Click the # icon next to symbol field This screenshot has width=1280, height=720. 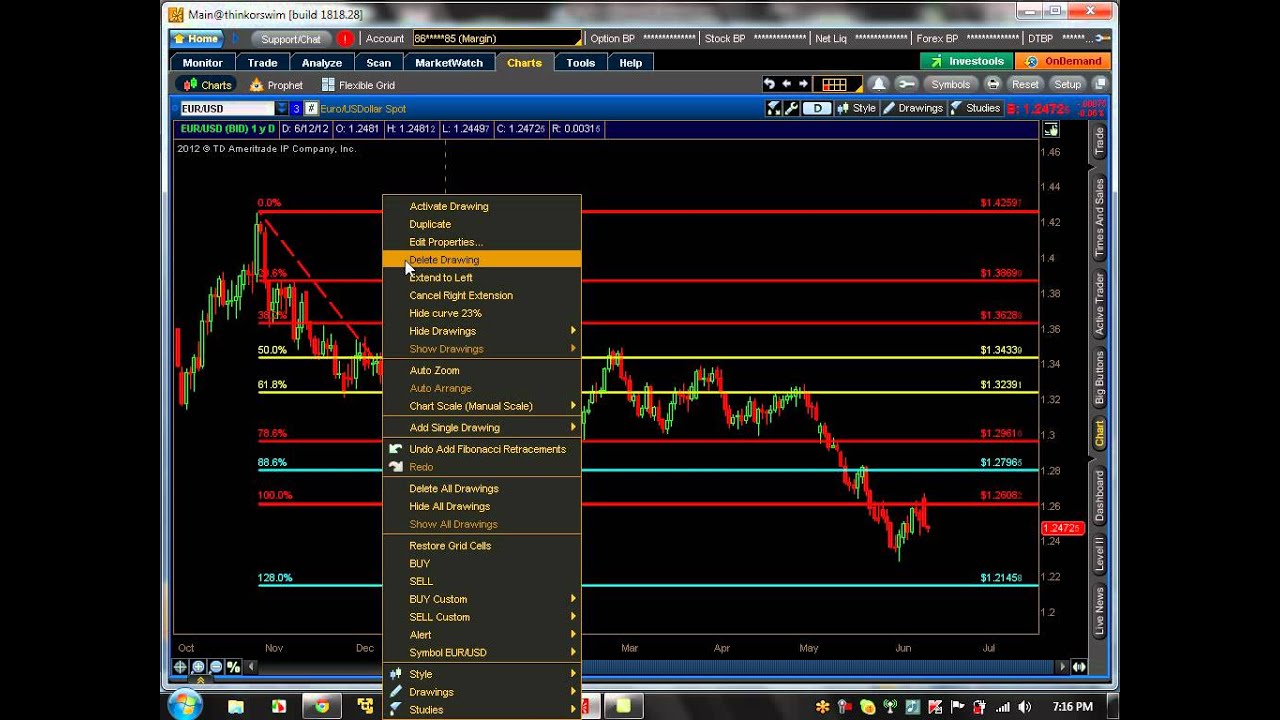click(311, 108)
